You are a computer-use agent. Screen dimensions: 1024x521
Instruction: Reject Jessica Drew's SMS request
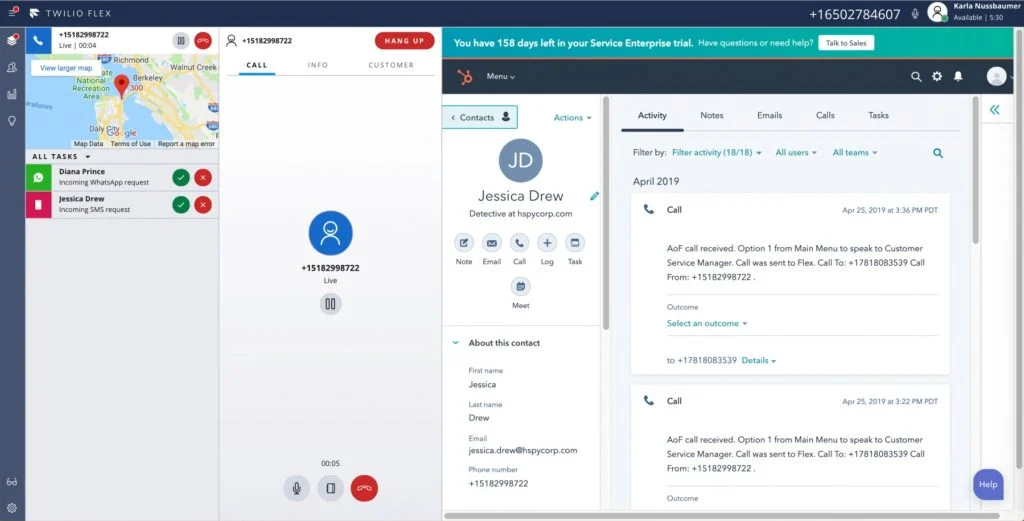pos(203,205)
